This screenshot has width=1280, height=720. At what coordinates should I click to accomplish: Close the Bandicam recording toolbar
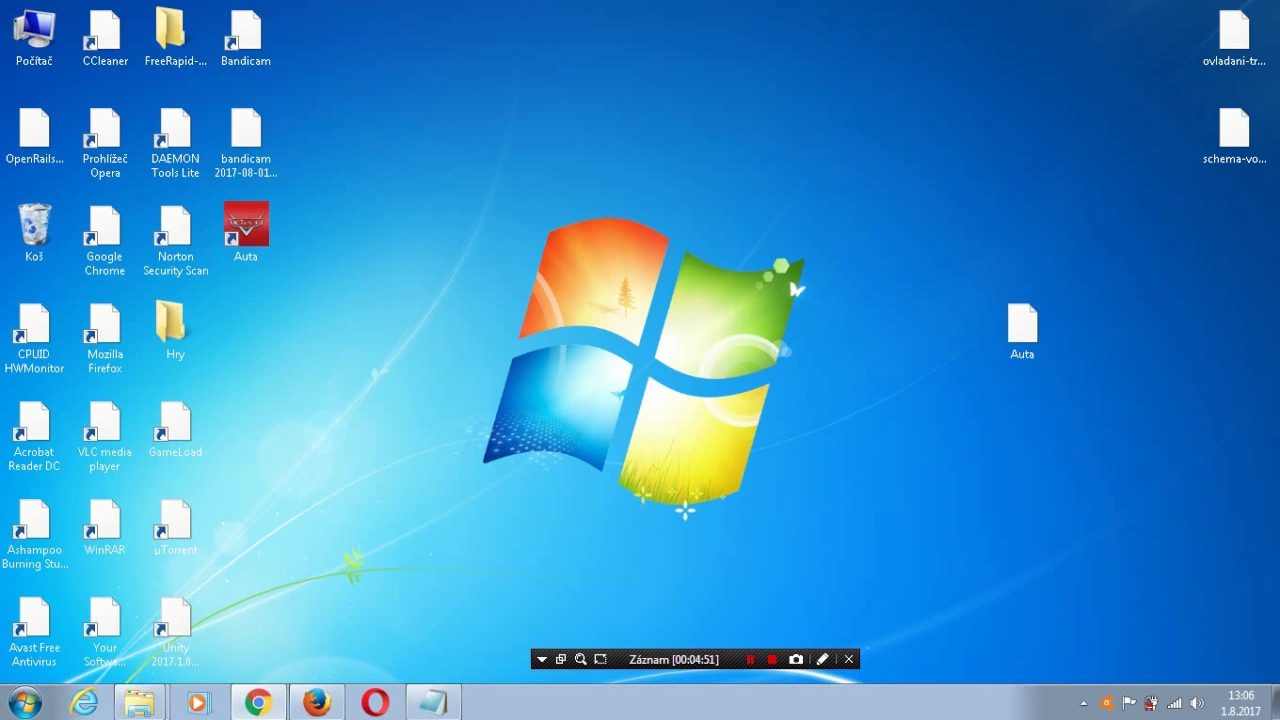pos(849,659)
